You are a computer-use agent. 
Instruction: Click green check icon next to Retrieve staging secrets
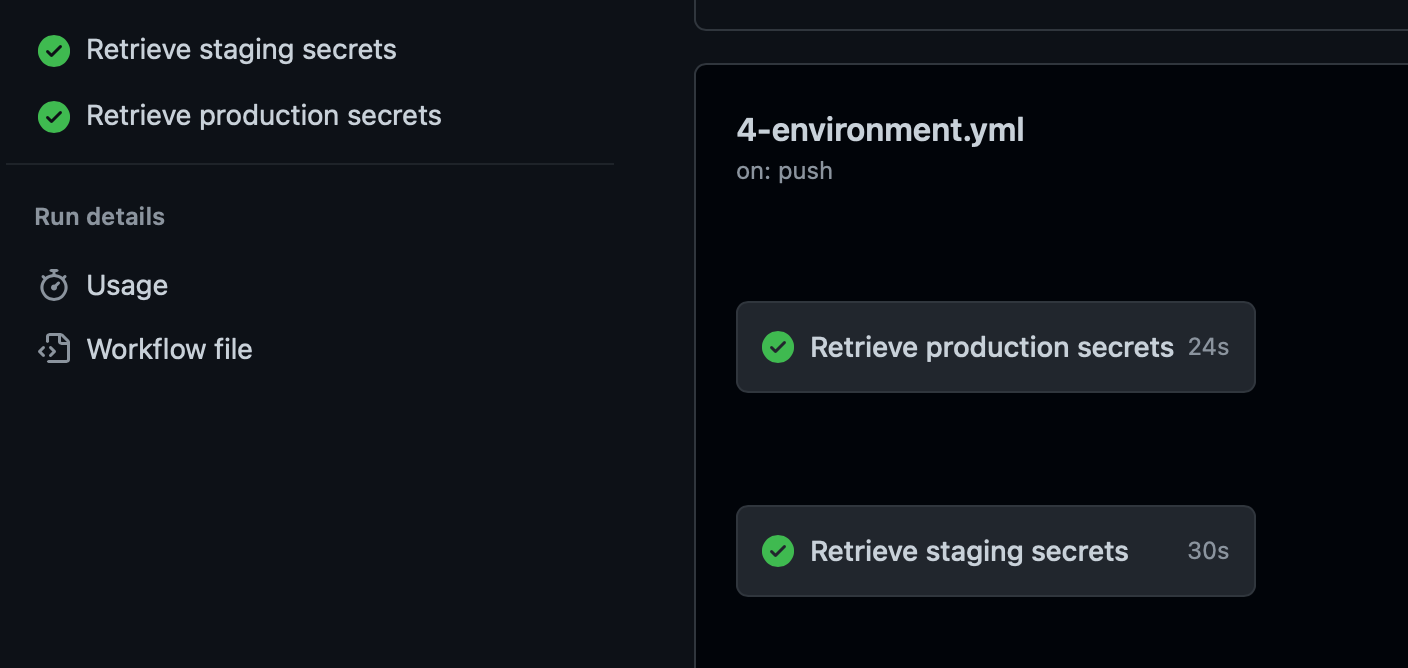tap(53, 50)
